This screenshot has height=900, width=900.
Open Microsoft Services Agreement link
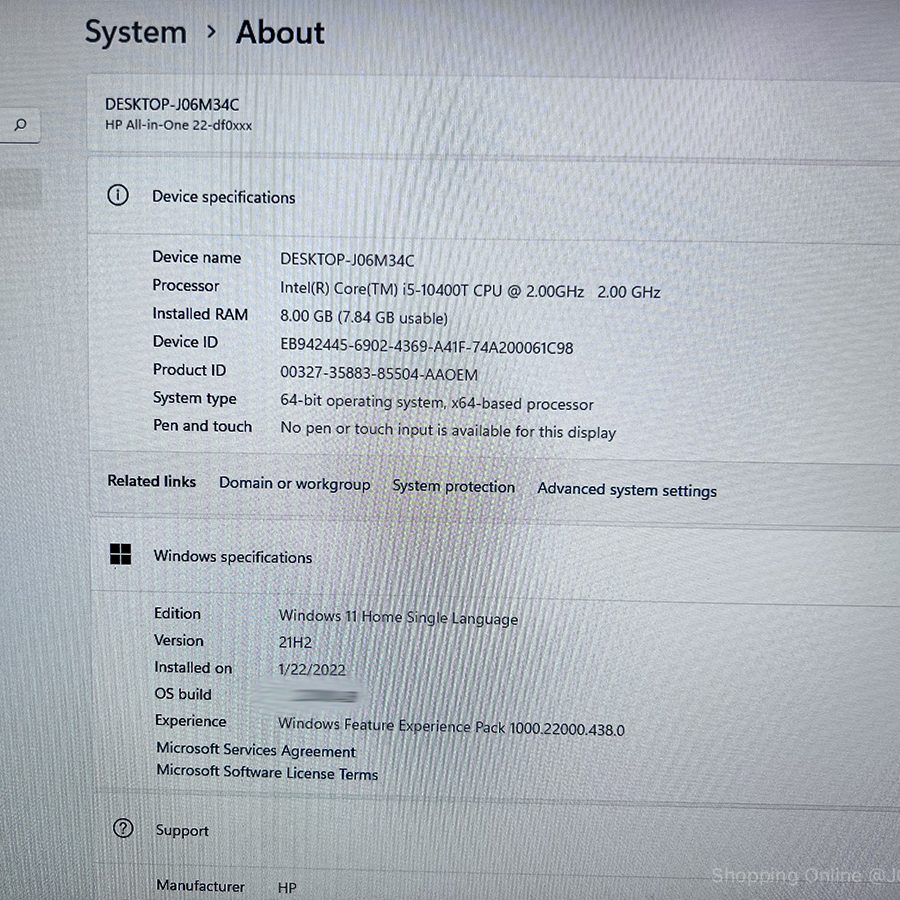[256, 750]
